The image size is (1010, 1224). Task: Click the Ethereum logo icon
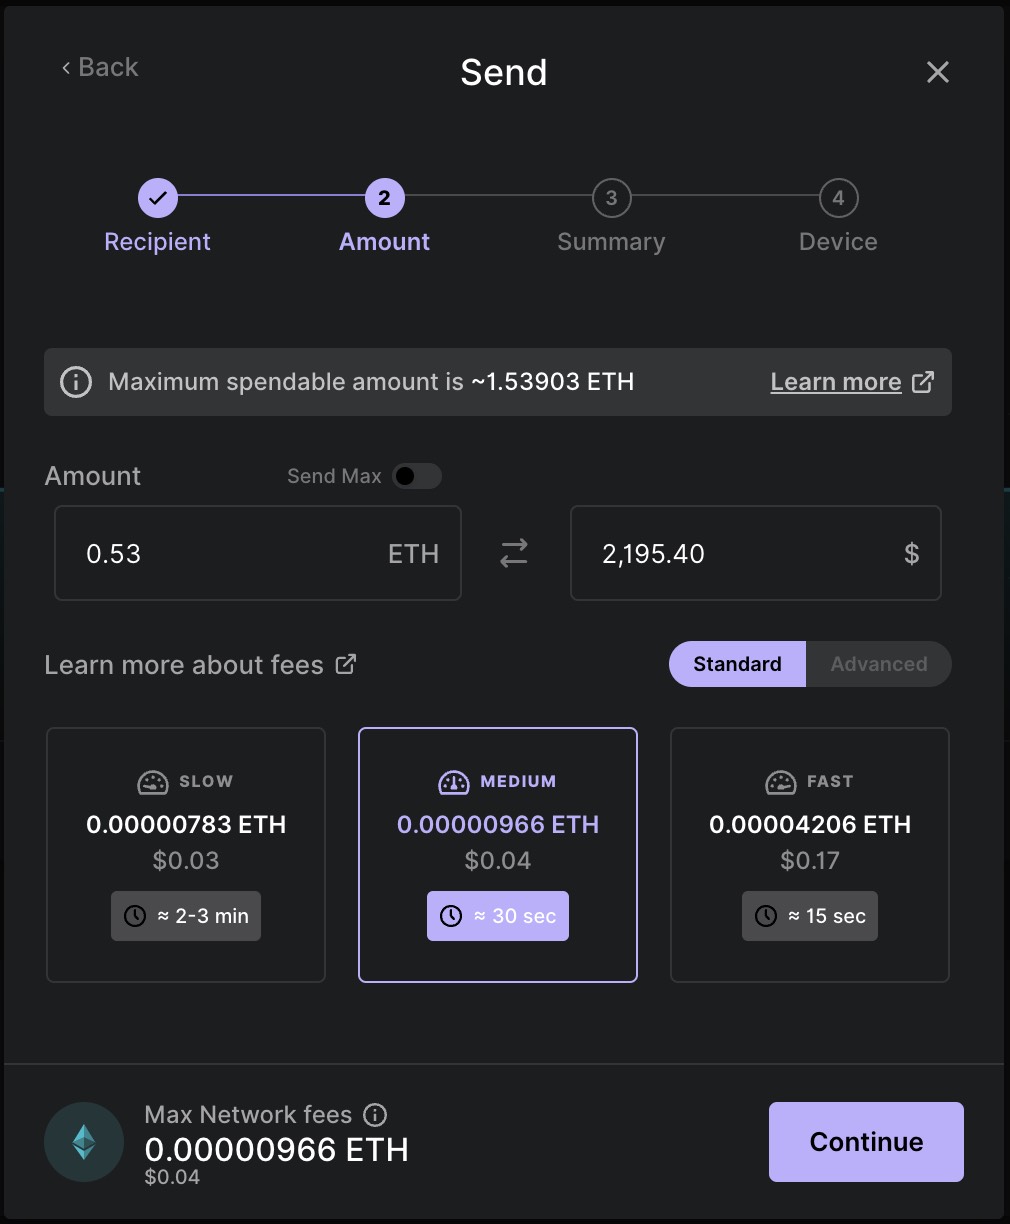pyautogui.click(x=84, y=1142)
